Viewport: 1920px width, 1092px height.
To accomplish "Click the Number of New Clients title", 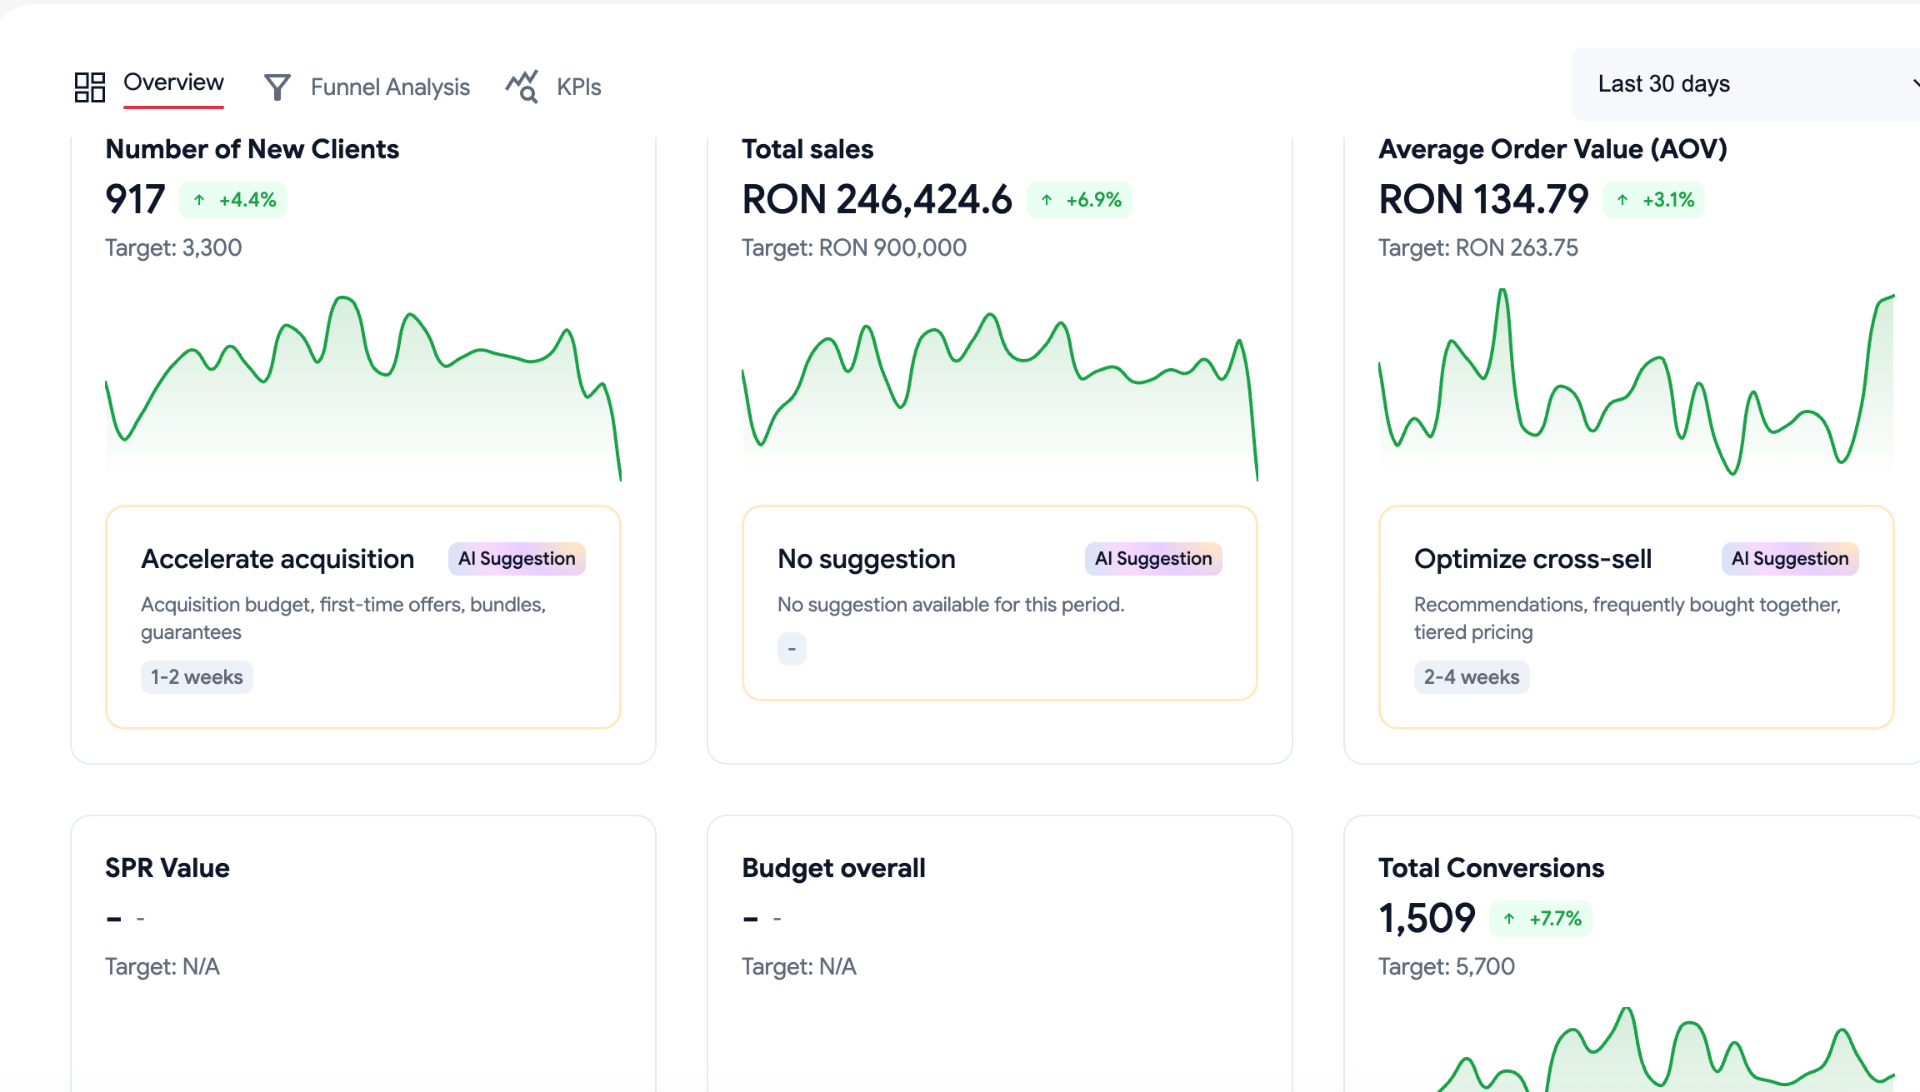I will (252, 149).
